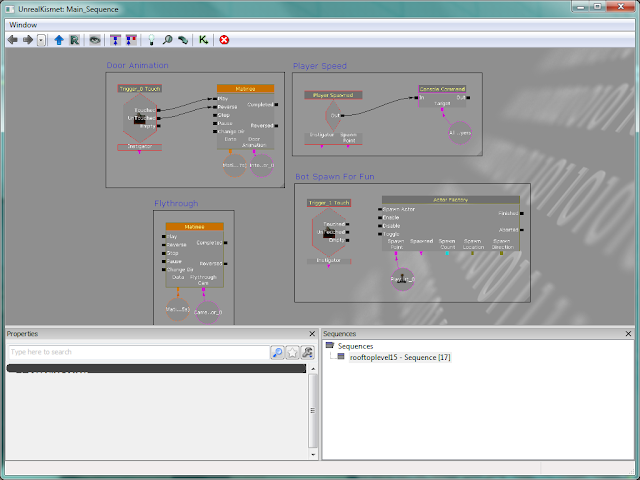Click the red X stop icon in toolbar
640x480 pixels.
[224, 40]
